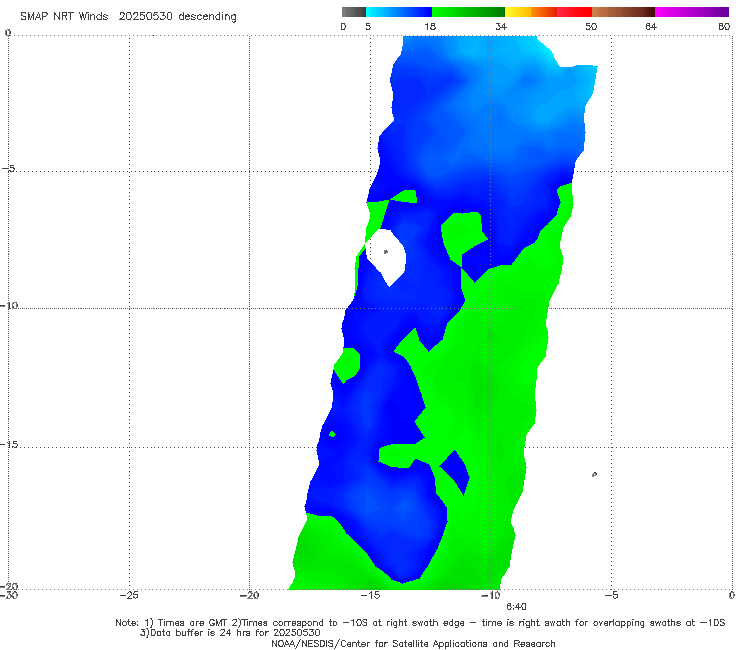Viewport: 740px width, 650px height.
Task: Click the NOAA/NESDIS credit line
Action: point(413,644)
